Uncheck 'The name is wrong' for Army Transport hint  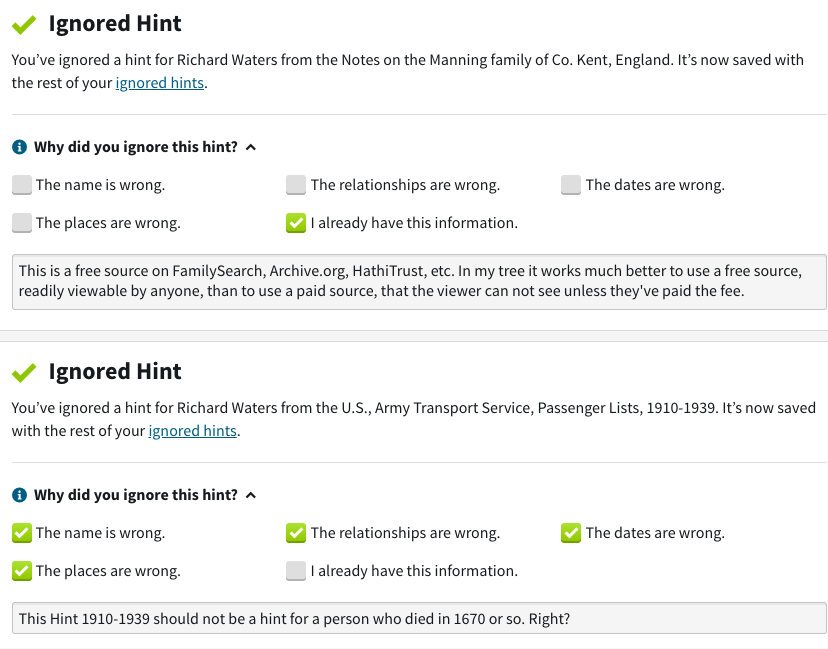tap(21, 533)
